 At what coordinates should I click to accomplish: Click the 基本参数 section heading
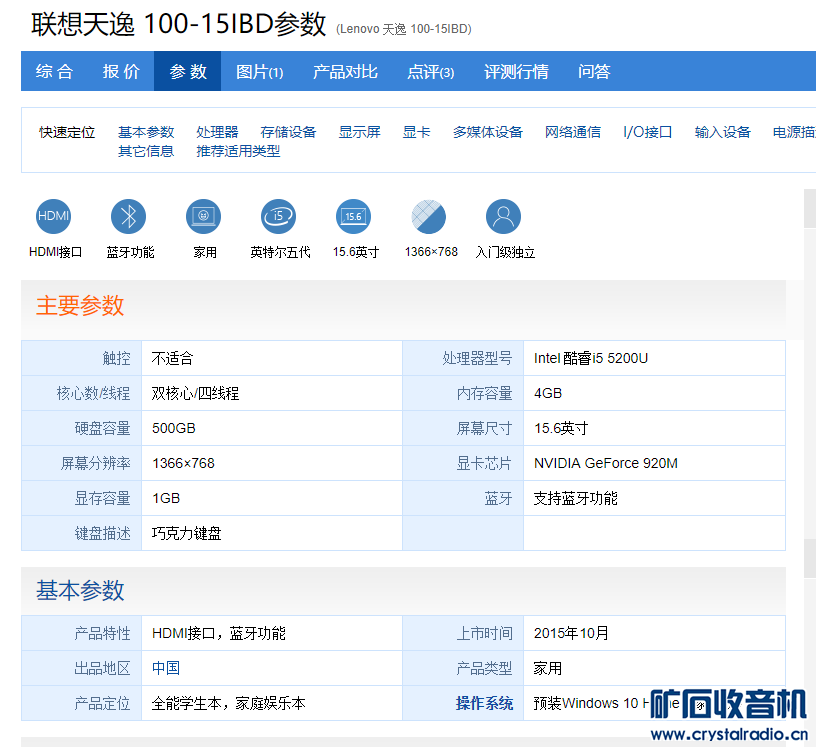[x=80, y=591]
